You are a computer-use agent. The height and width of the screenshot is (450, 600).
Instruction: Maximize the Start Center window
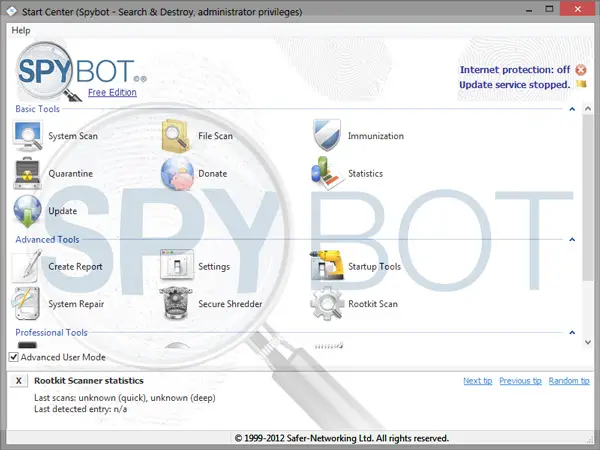click(549, 9)
